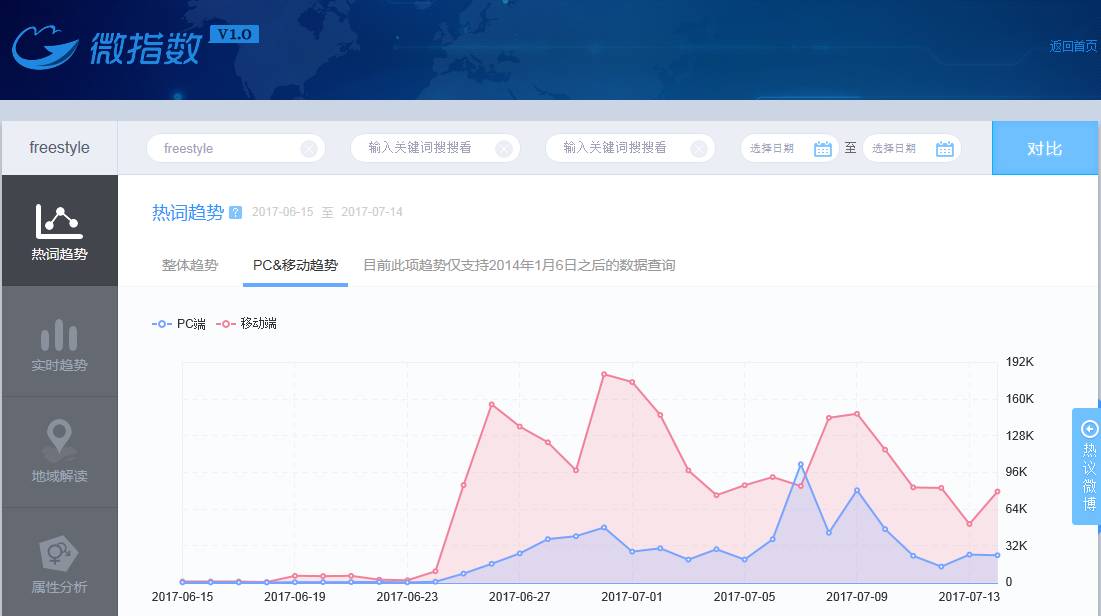Select the PC&移动趋势 tab
The height and width of the screenshot is (616, 1101).
(294, 265)
